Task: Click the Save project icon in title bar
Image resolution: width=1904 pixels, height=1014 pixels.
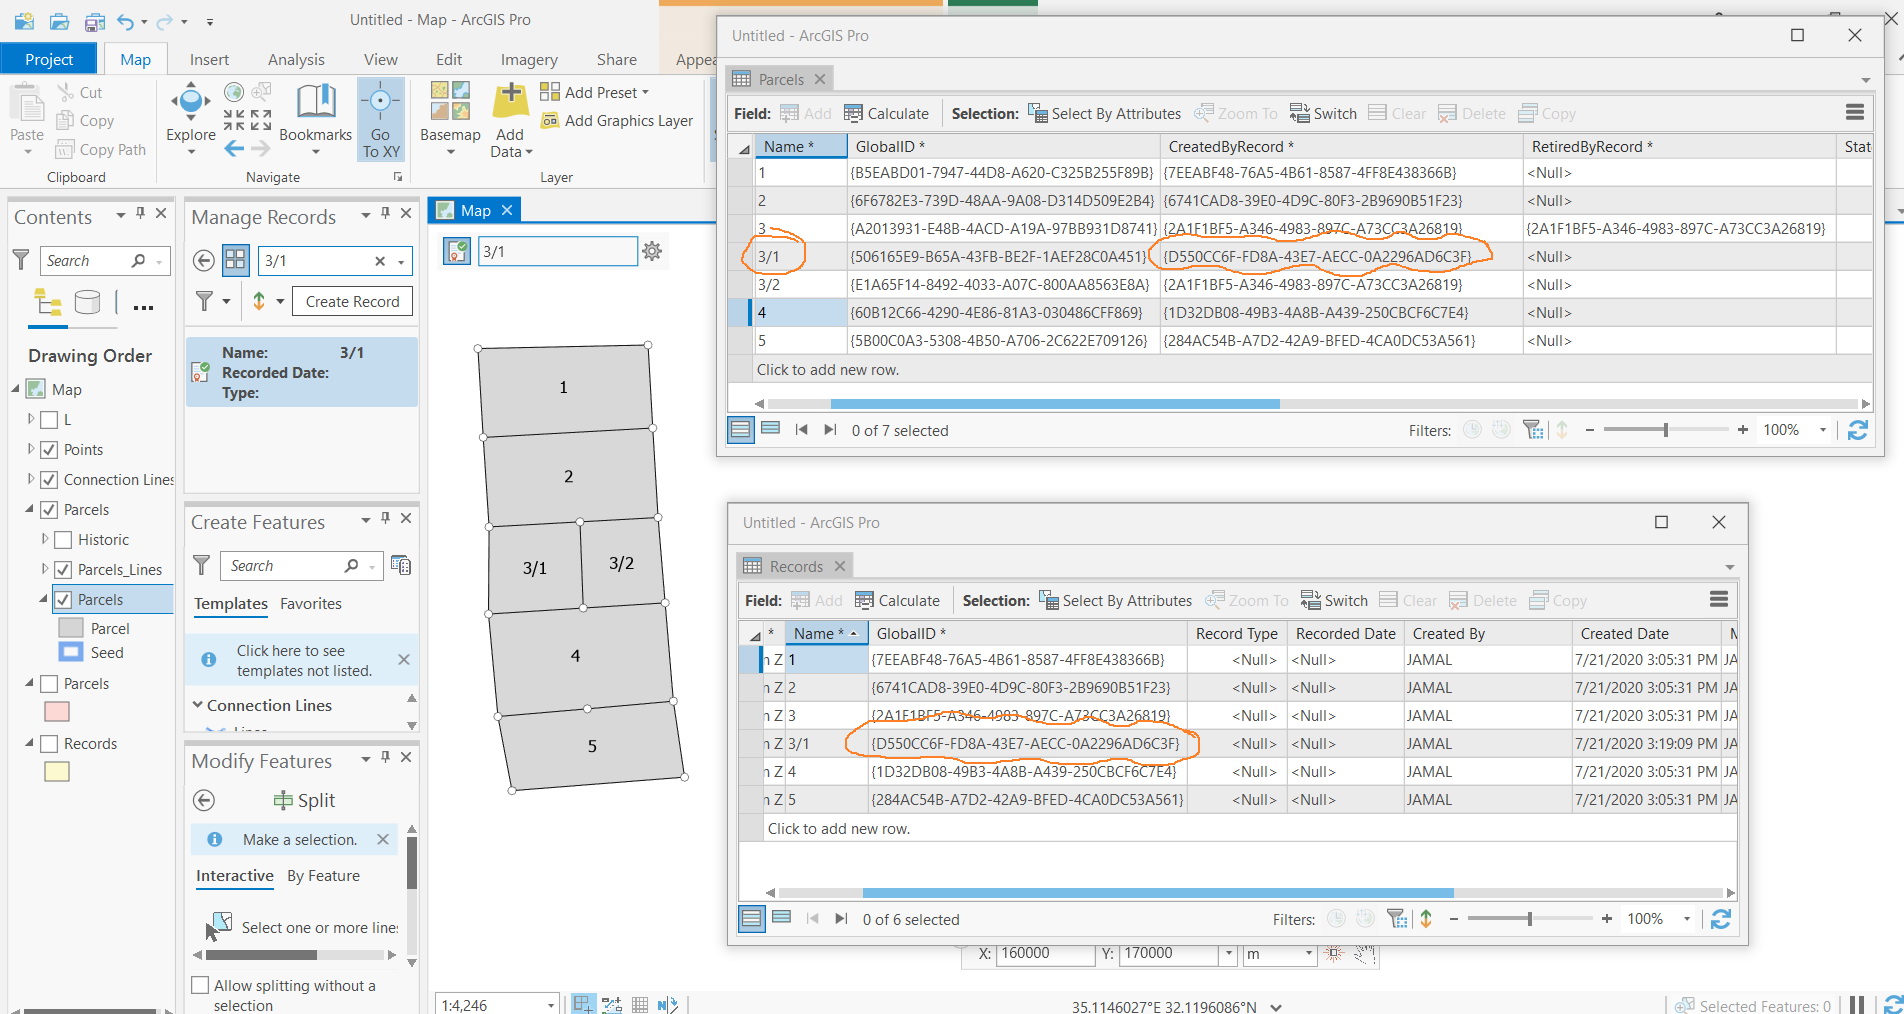Action: [x=95, y=21]
